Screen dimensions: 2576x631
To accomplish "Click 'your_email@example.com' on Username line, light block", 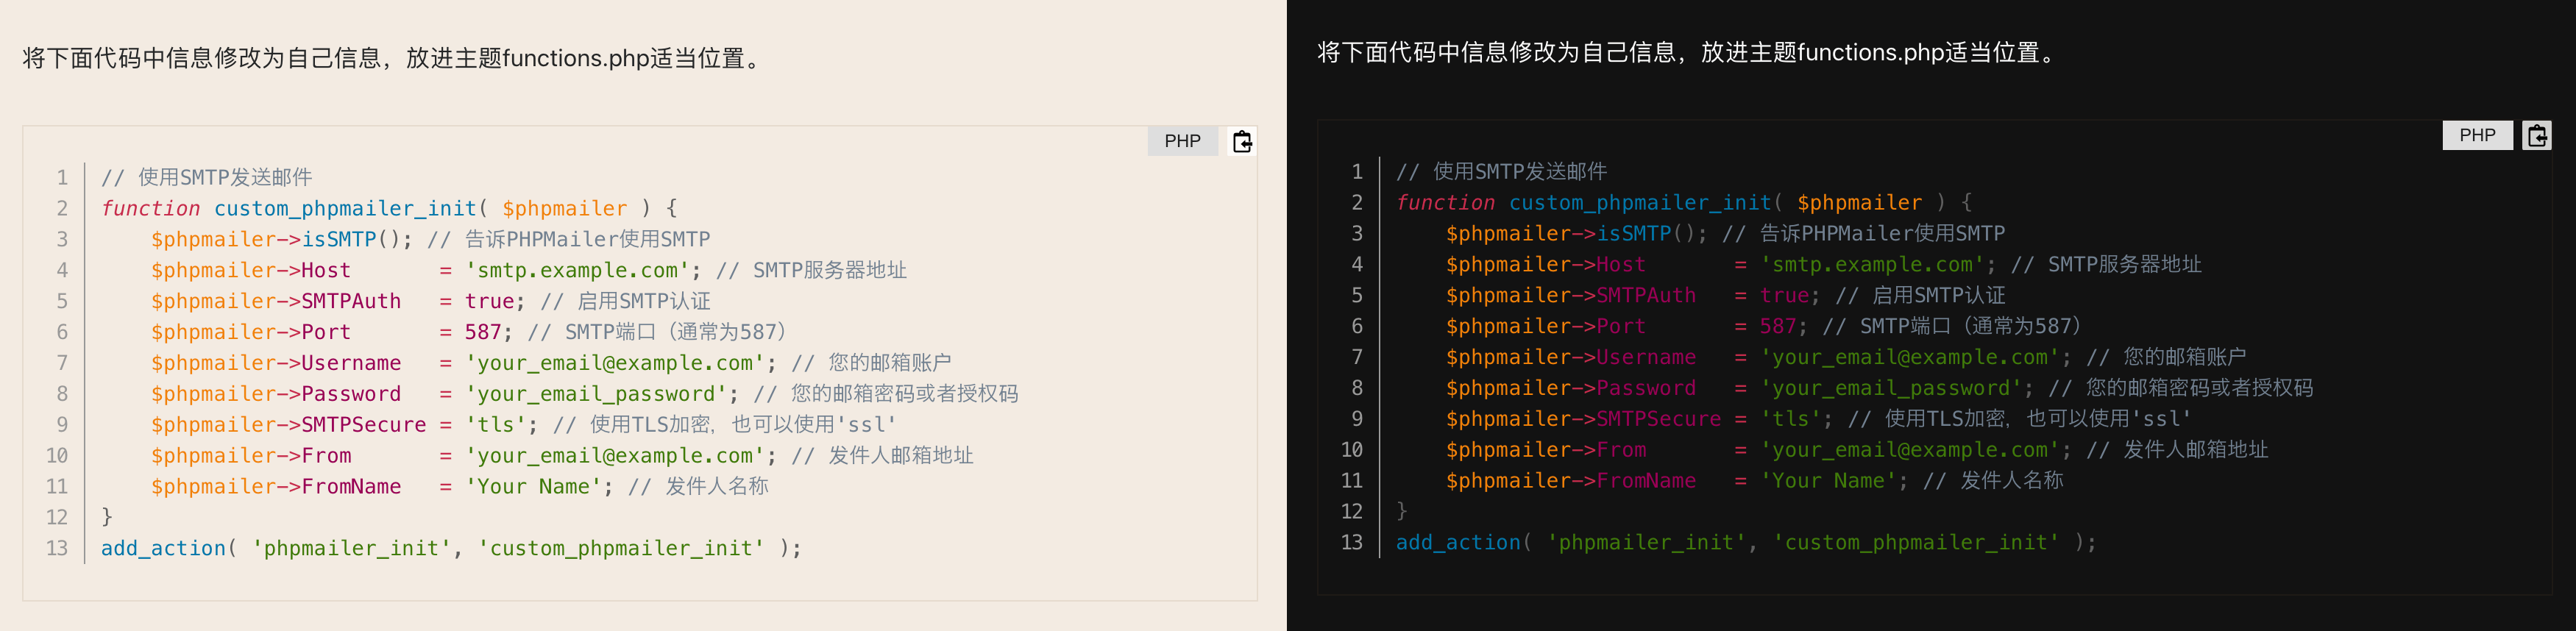I will click(614, 363).
